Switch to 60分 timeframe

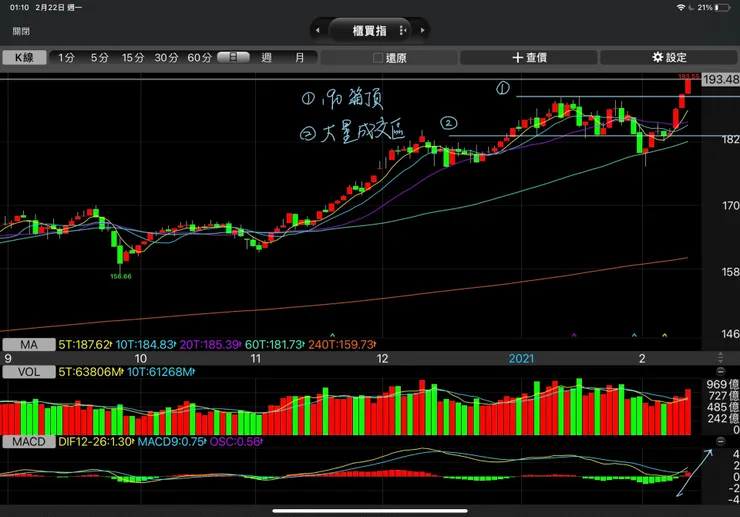tap(199, 58)
